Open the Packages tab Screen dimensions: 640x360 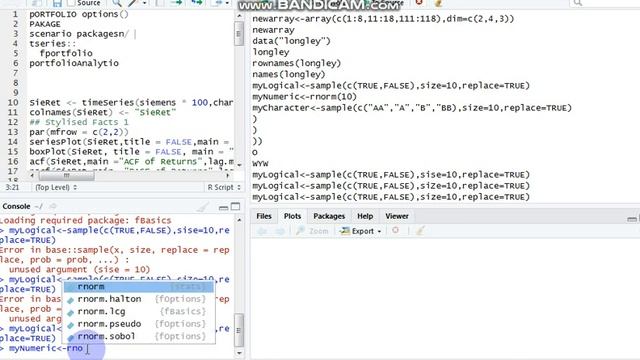click(x=329, y=216)
